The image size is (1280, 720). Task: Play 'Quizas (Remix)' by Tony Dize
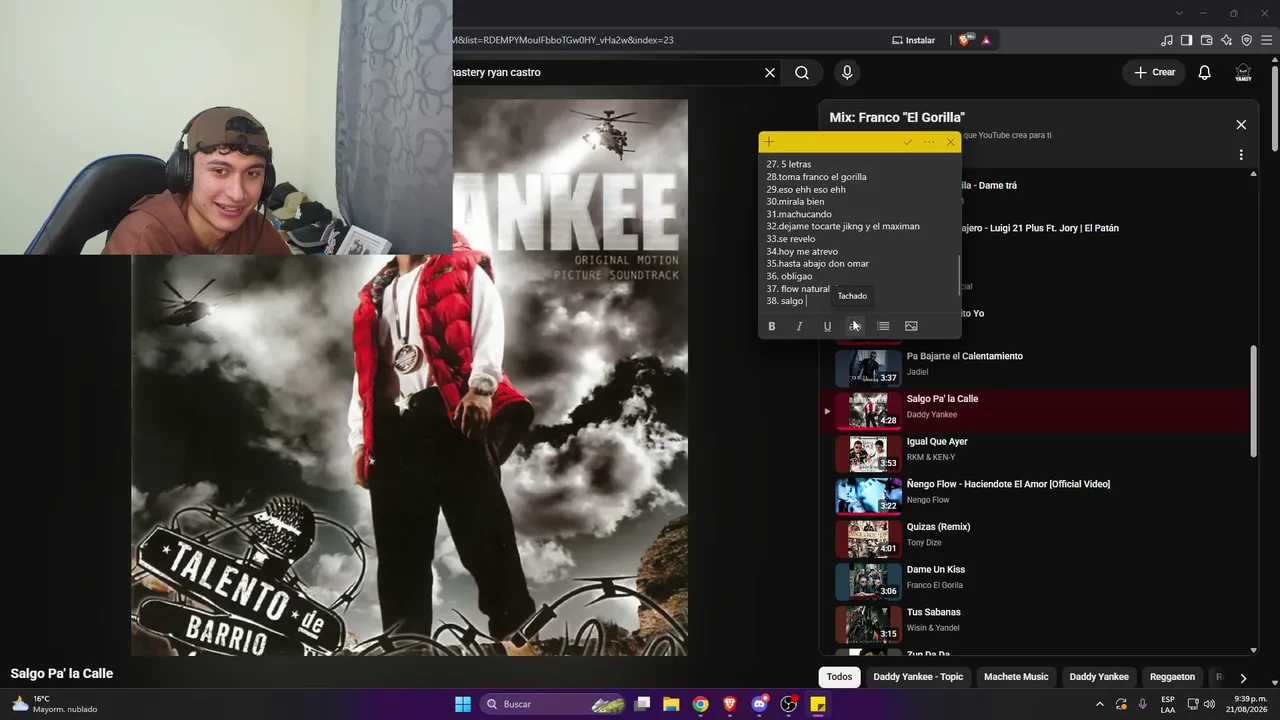(x=1035, y=538)
